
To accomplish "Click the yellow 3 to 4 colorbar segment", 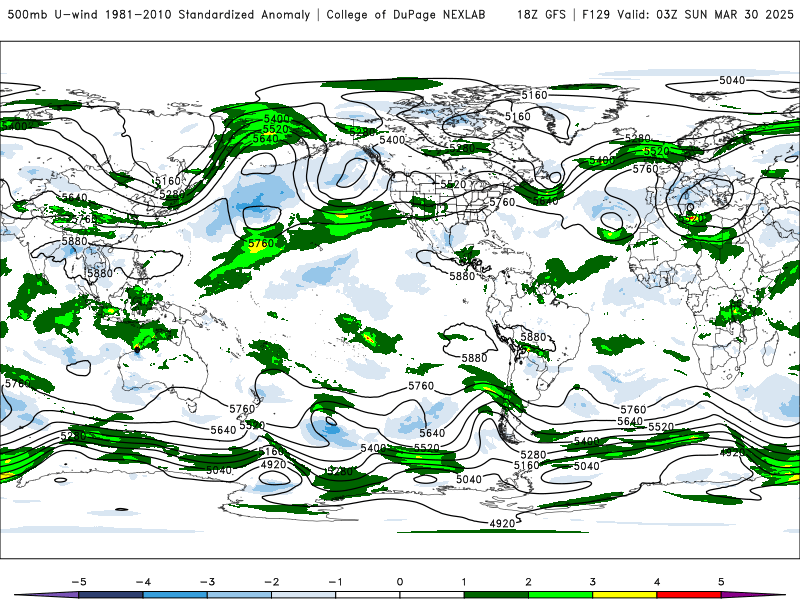I will pyautogui.click(x=624, y=595).
